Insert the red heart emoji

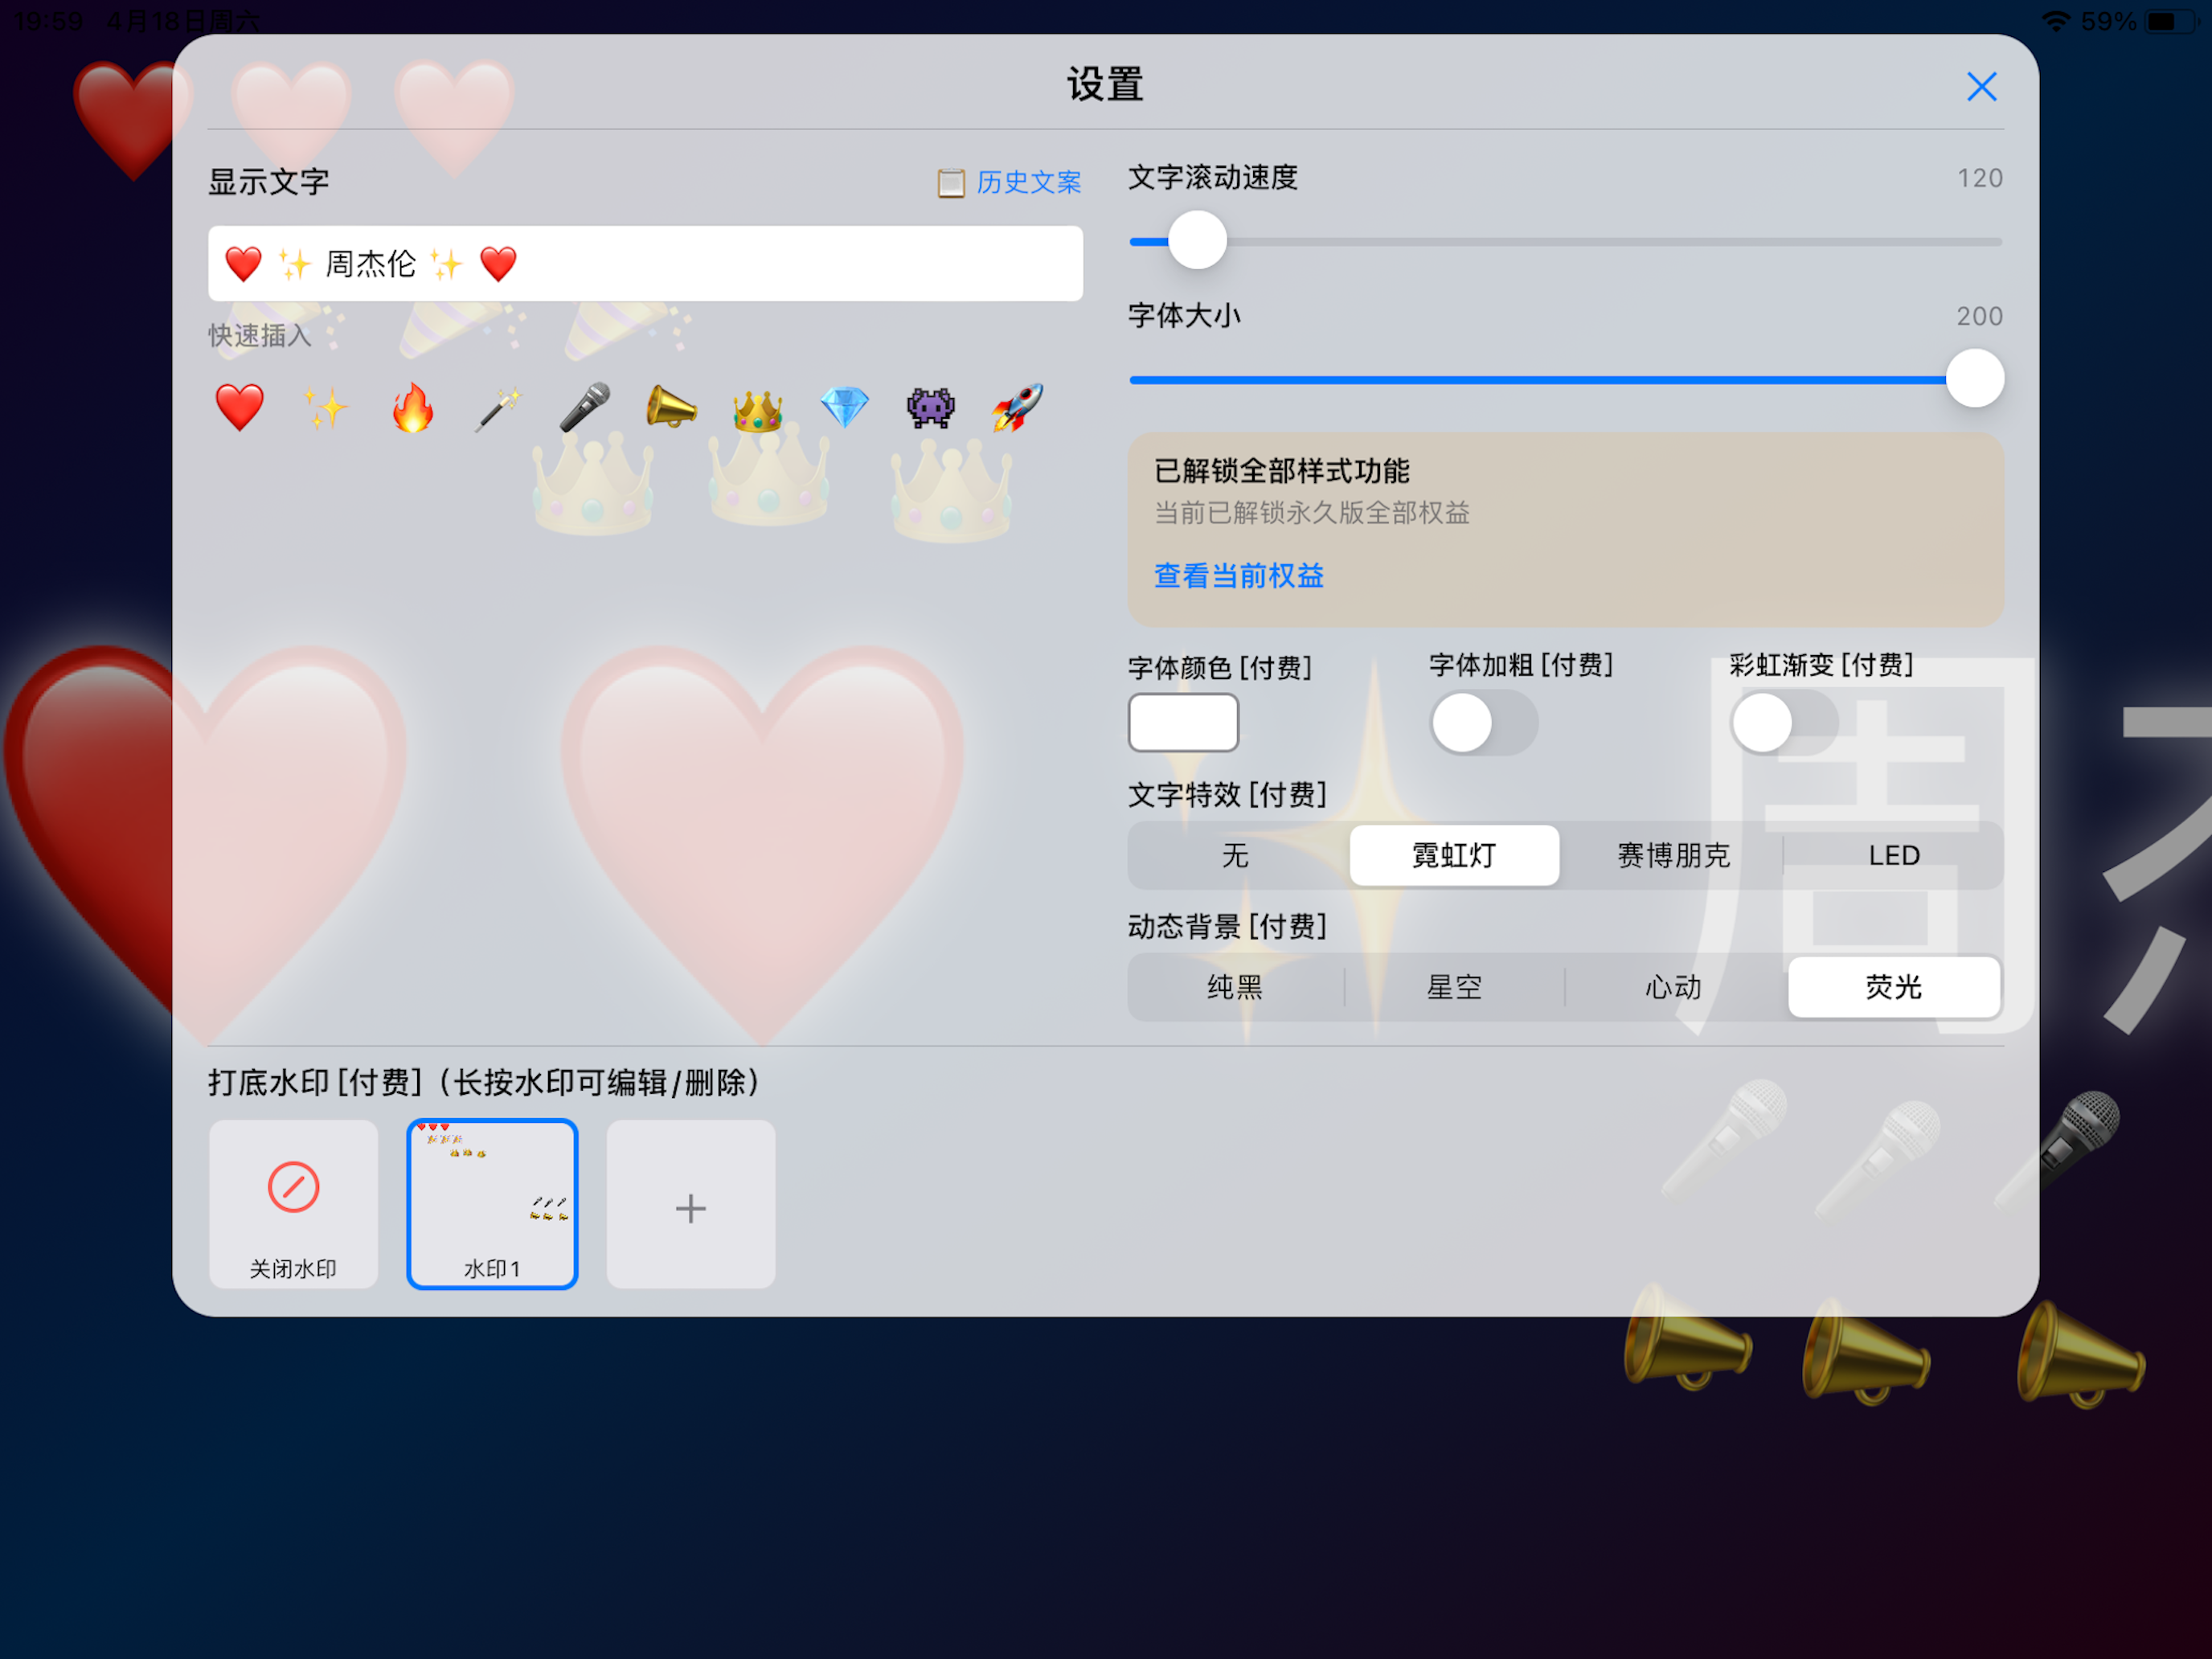coord(240,408)
